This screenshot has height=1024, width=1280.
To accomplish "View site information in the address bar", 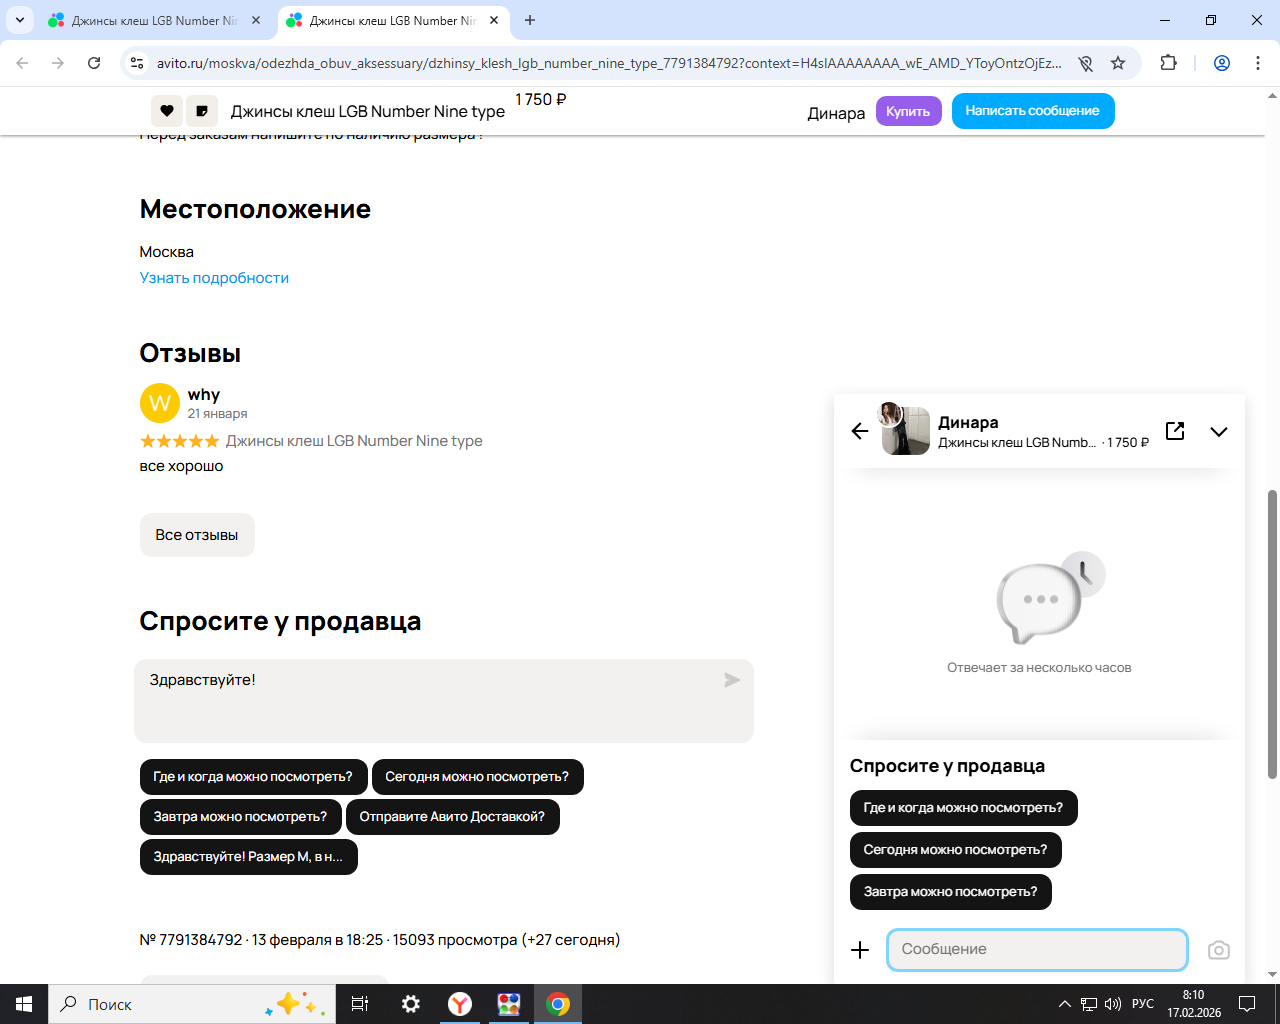I will (137, 63).
